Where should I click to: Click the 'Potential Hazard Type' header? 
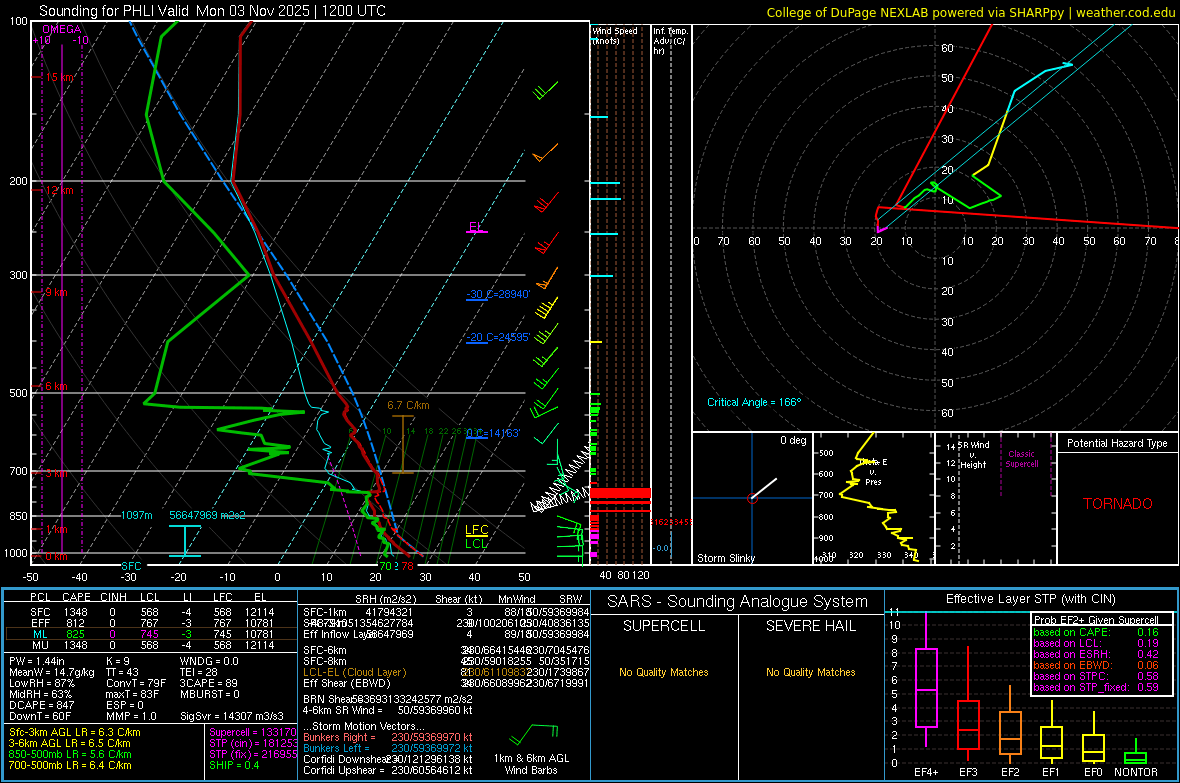(1118, 443)
